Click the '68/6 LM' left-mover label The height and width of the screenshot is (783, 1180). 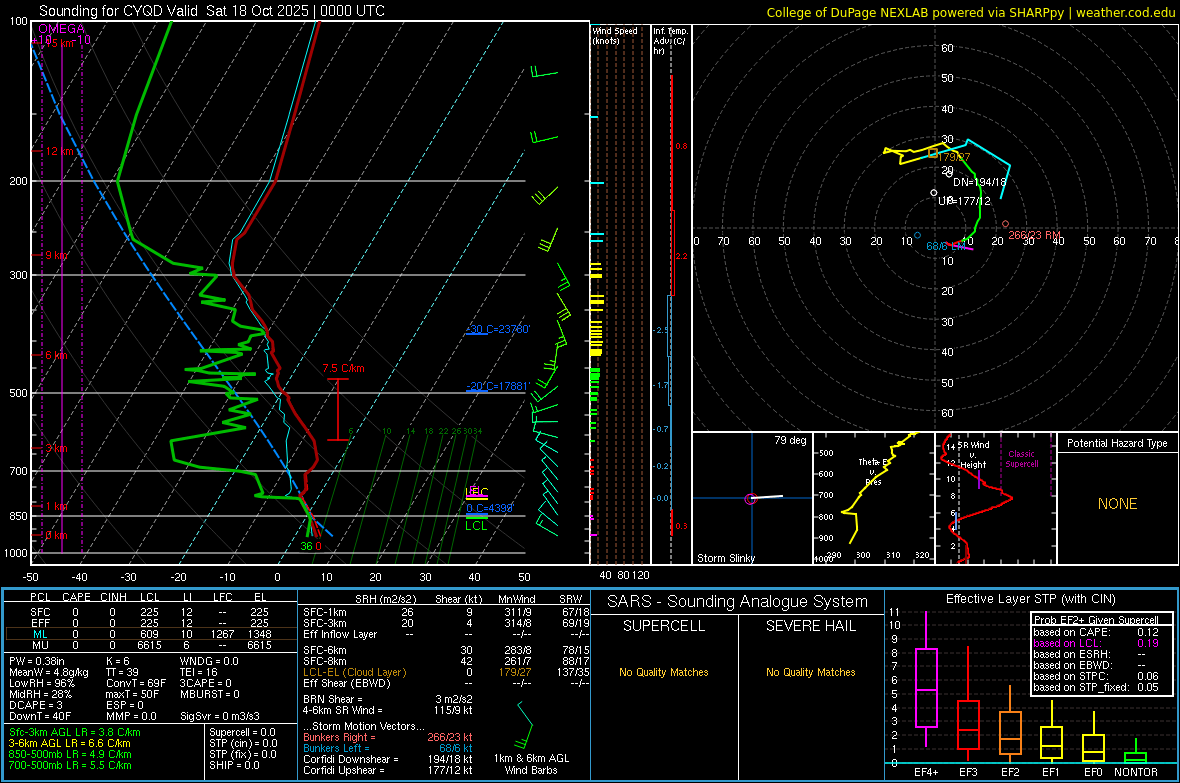(x=946, y=246)
